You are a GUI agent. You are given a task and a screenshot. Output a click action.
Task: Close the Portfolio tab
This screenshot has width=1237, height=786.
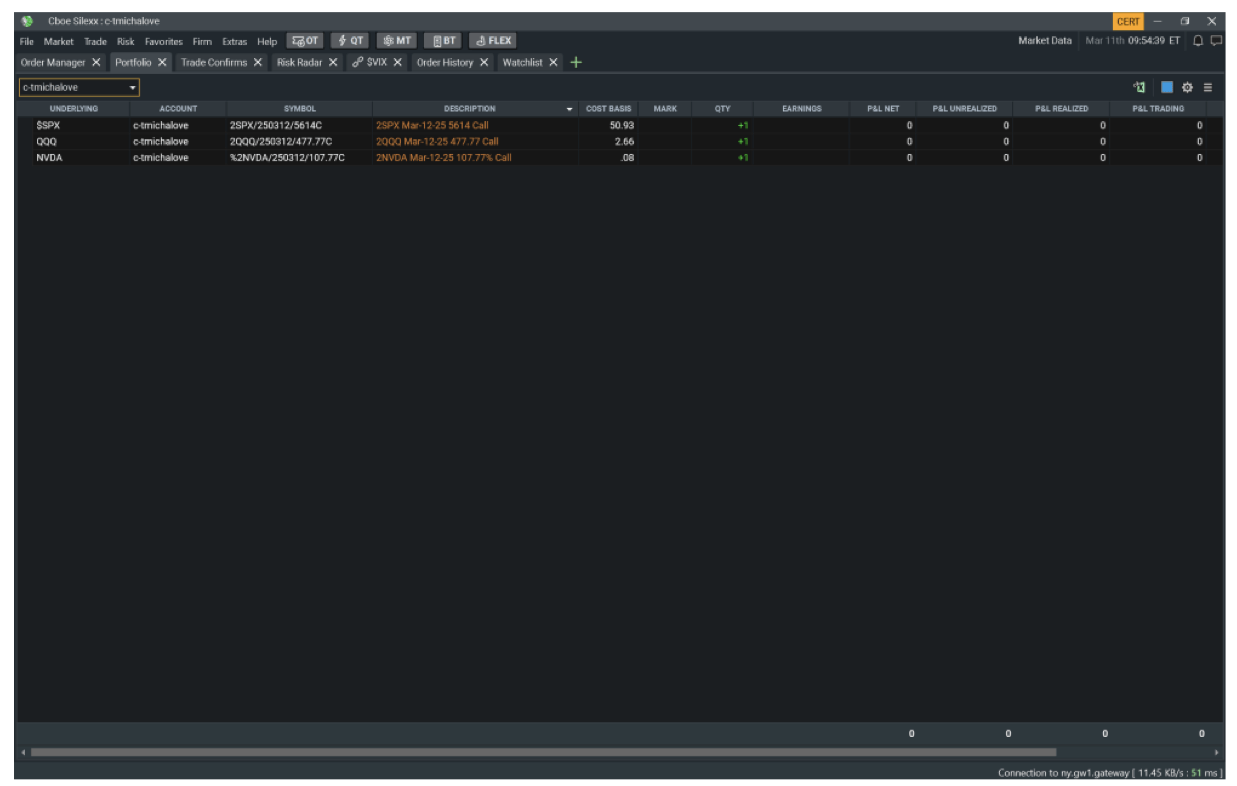162,62
